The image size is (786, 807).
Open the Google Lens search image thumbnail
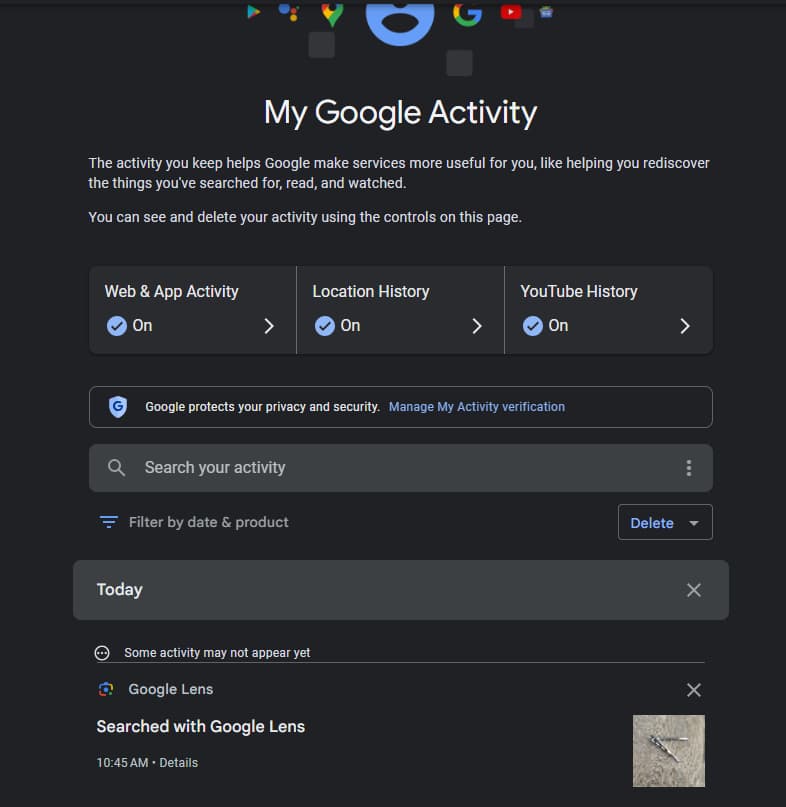(668, 750)
